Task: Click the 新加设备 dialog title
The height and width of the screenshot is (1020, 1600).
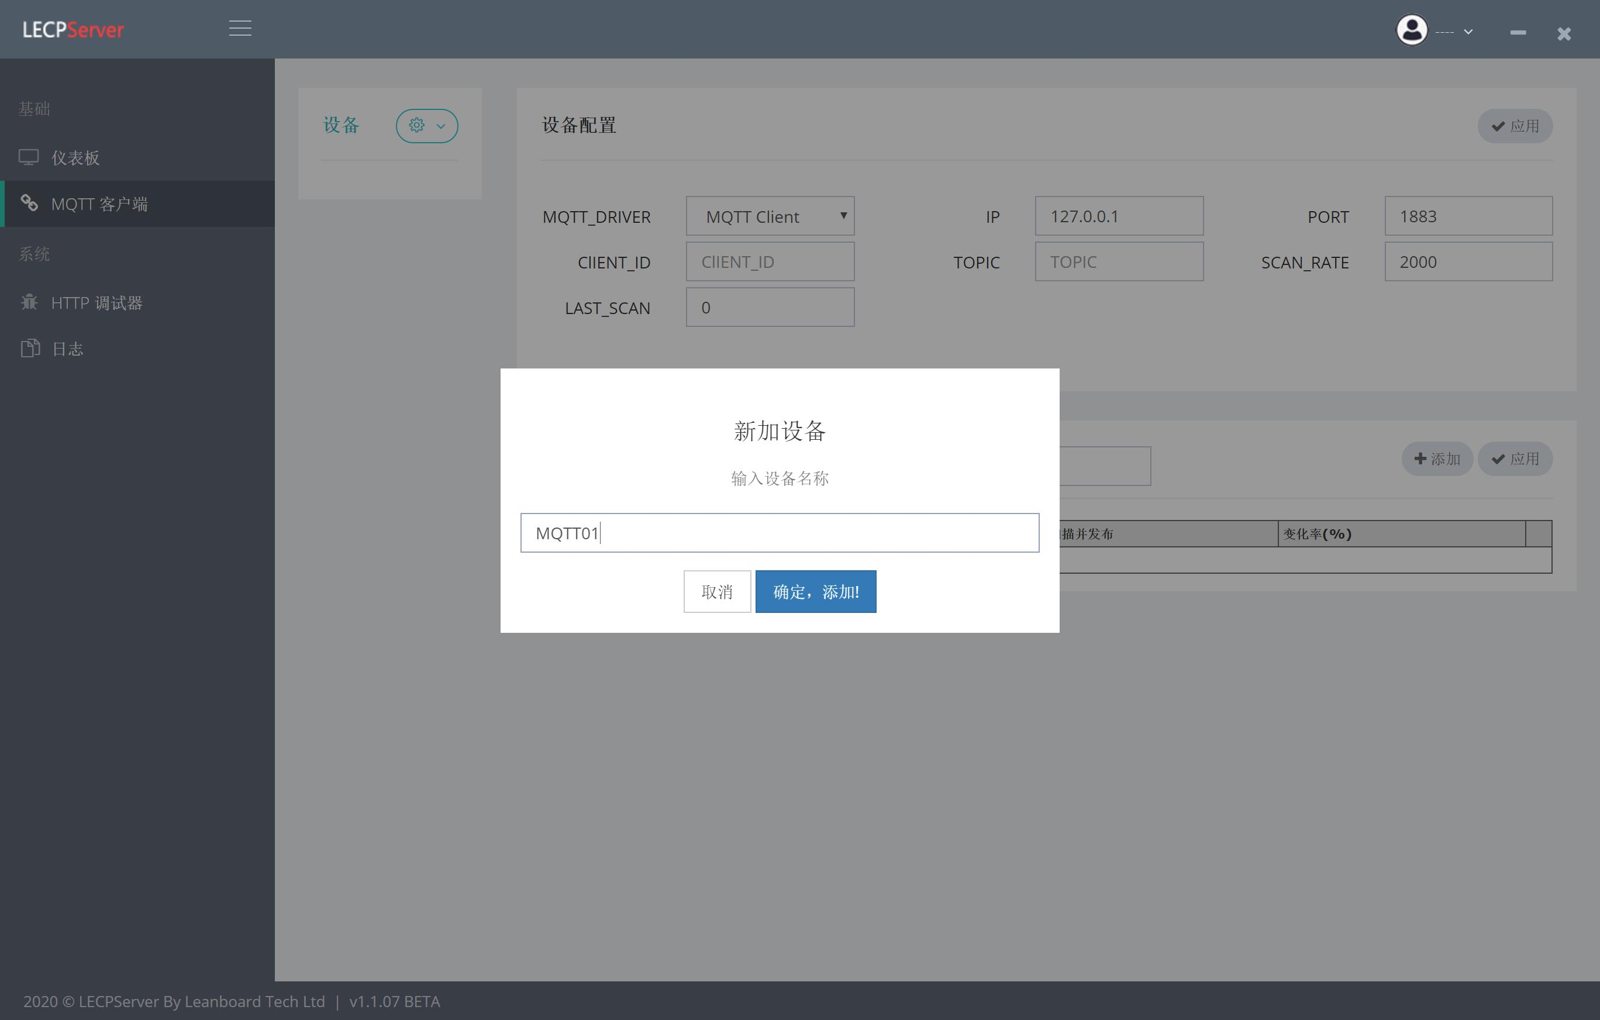Action: 780,431
